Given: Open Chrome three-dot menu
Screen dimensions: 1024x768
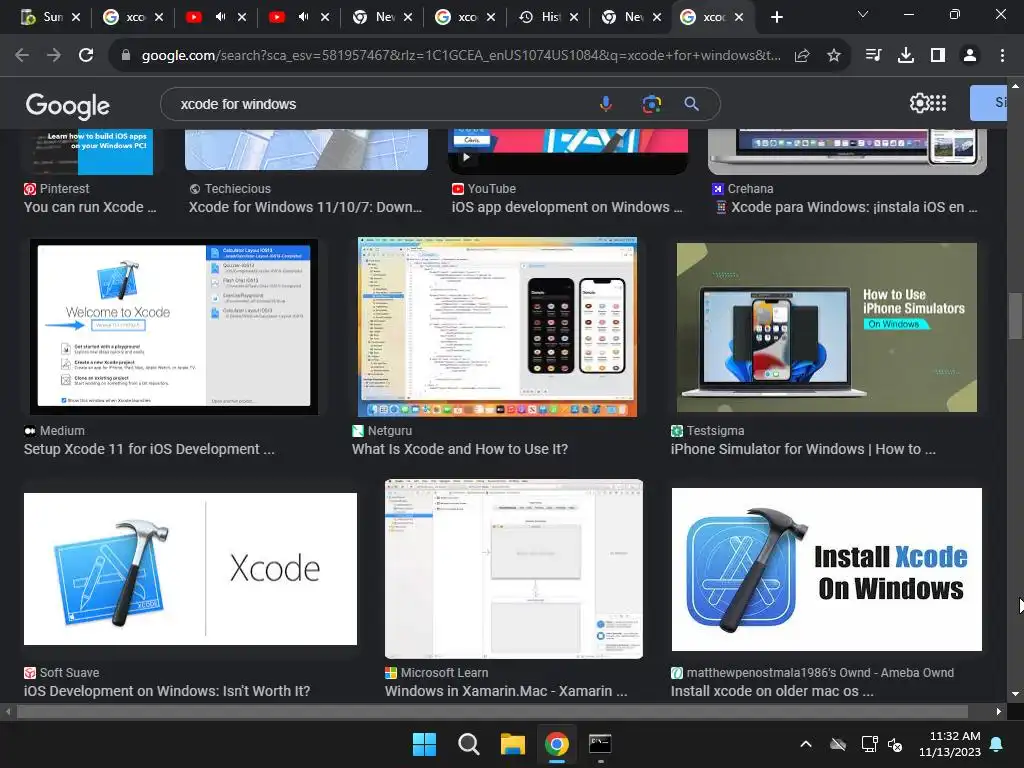Looking at the screenshot, I should point(1002,56).
